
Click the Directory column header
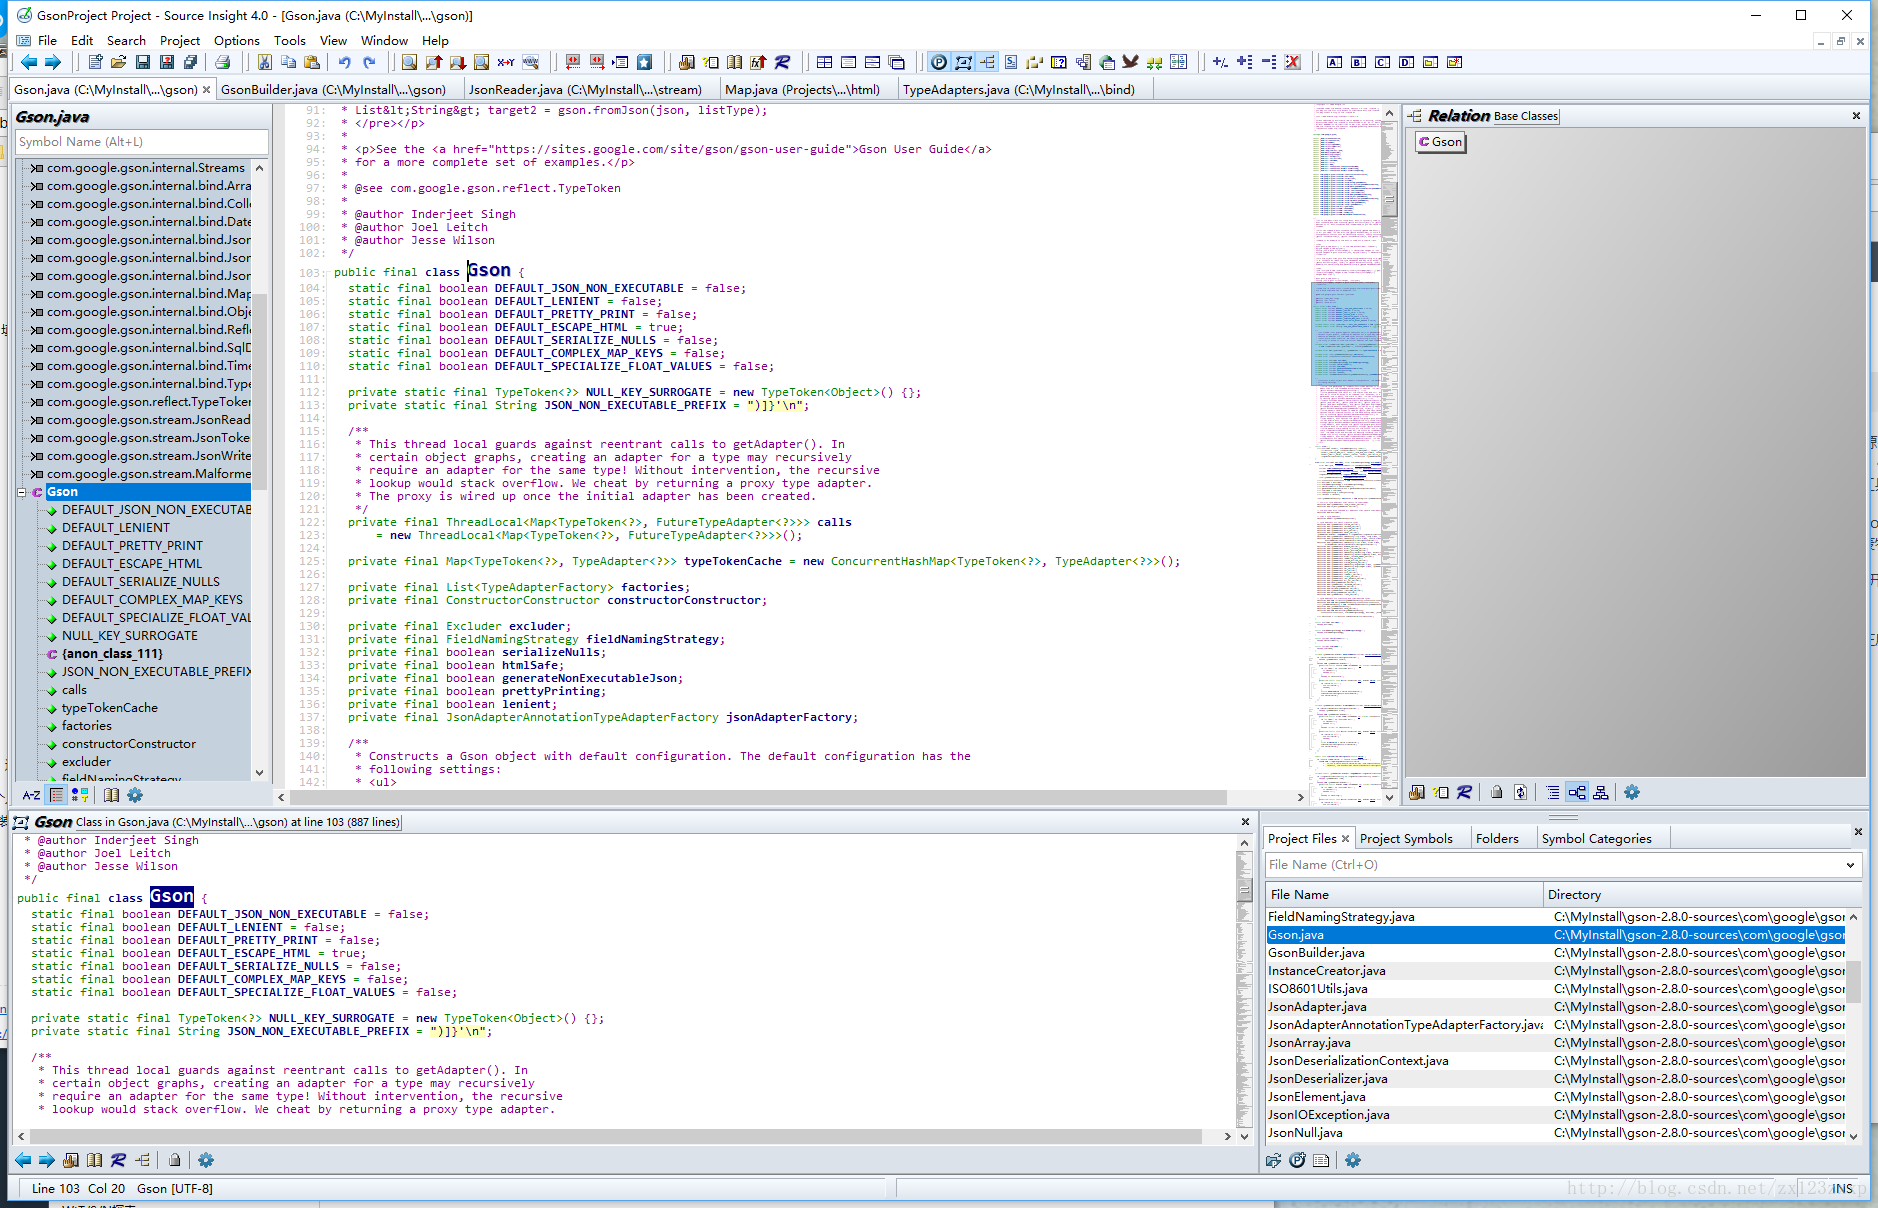1703,895
